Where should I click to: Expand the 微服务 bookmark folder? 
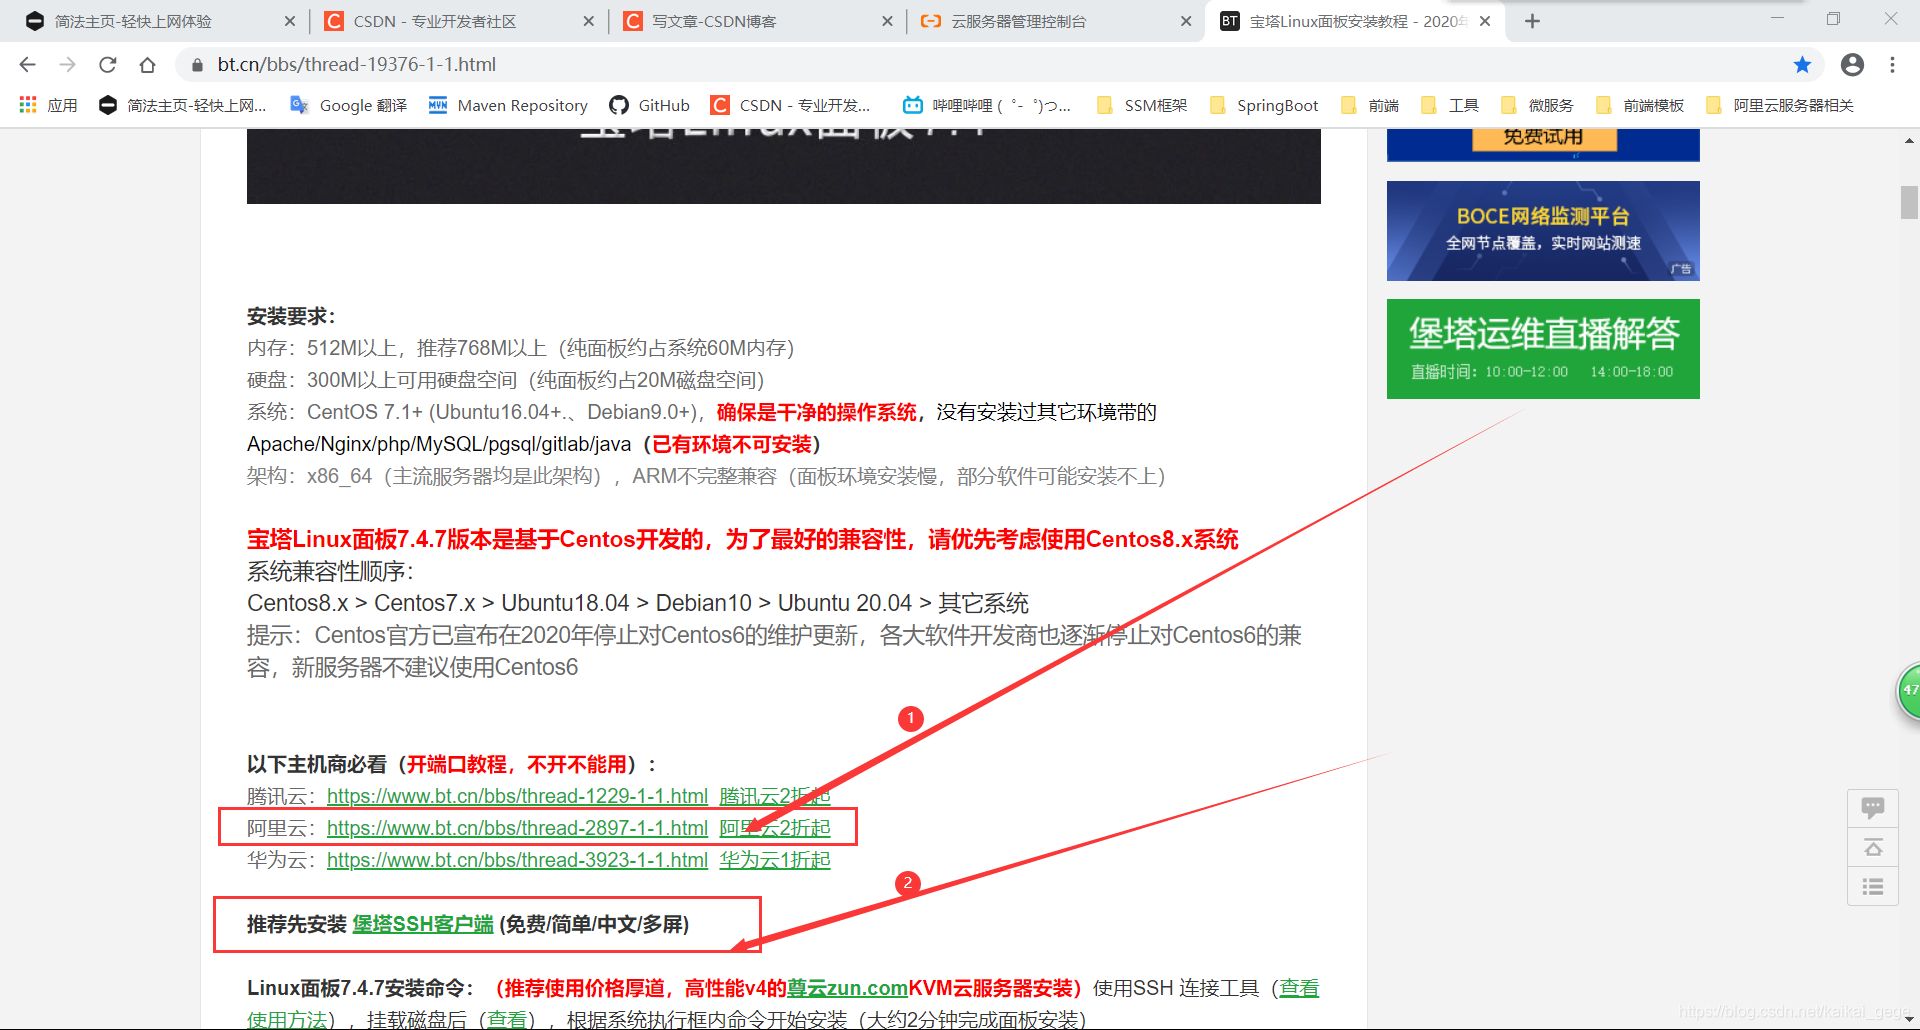click(1537, 105)
